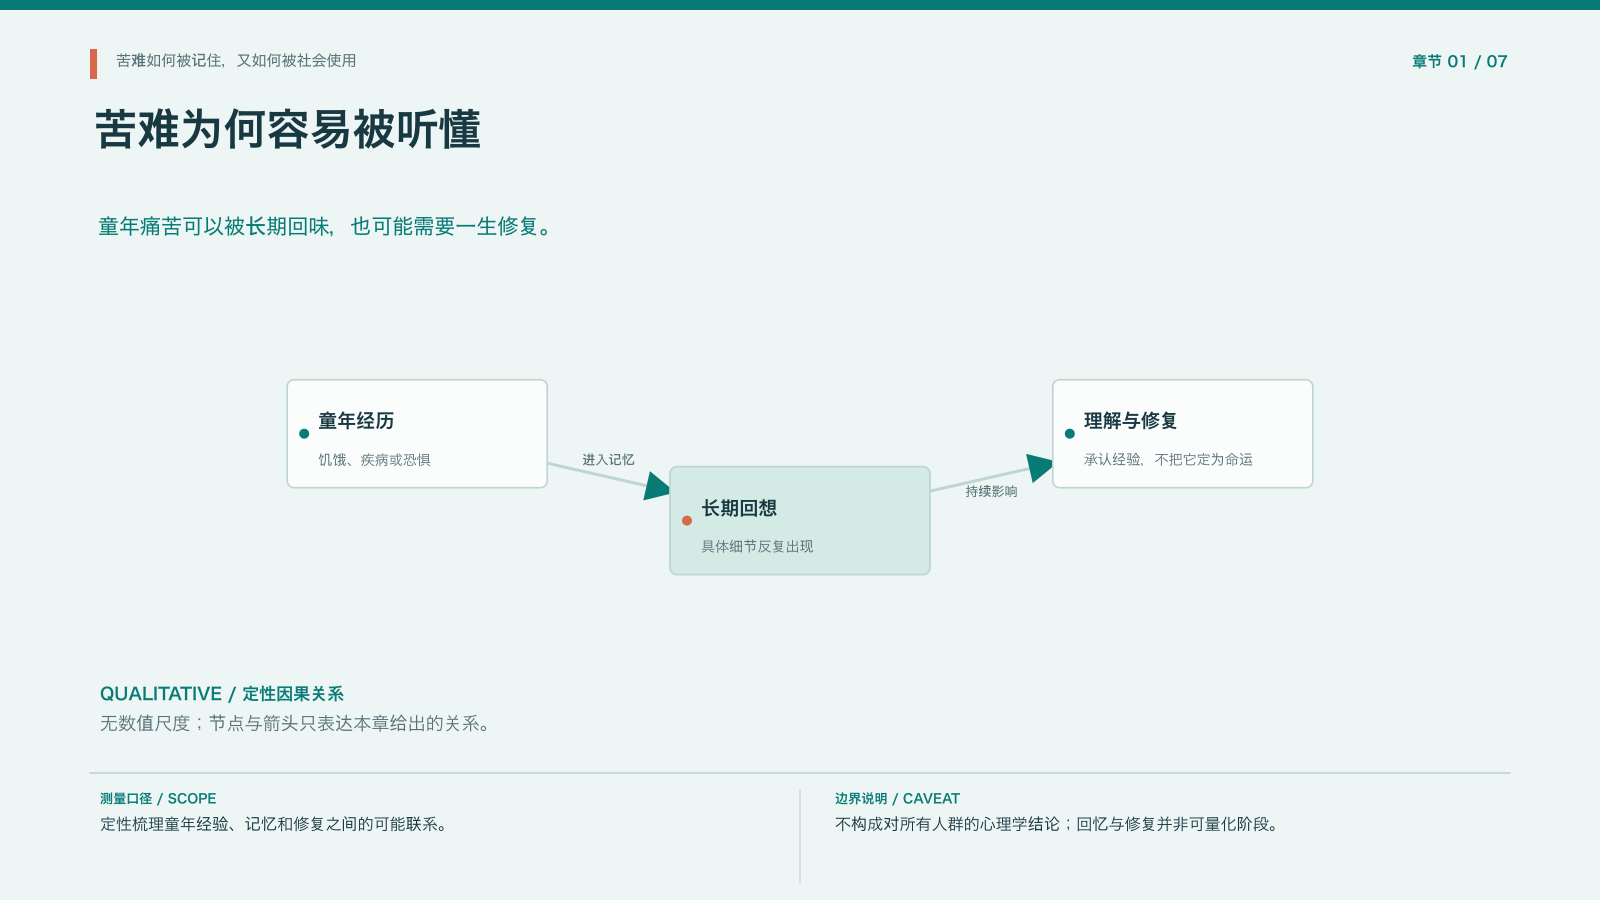Screen dimensions: 1600x900
Task: Click the arrowhead pointing into 长期回想
Action: pyautogui.click(x=657, y=487)
